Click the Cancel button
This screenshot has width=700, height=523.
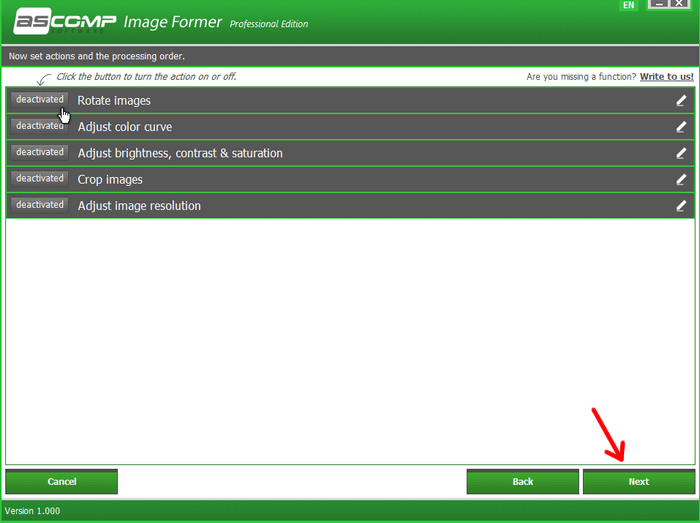click(x=62, y=481)
